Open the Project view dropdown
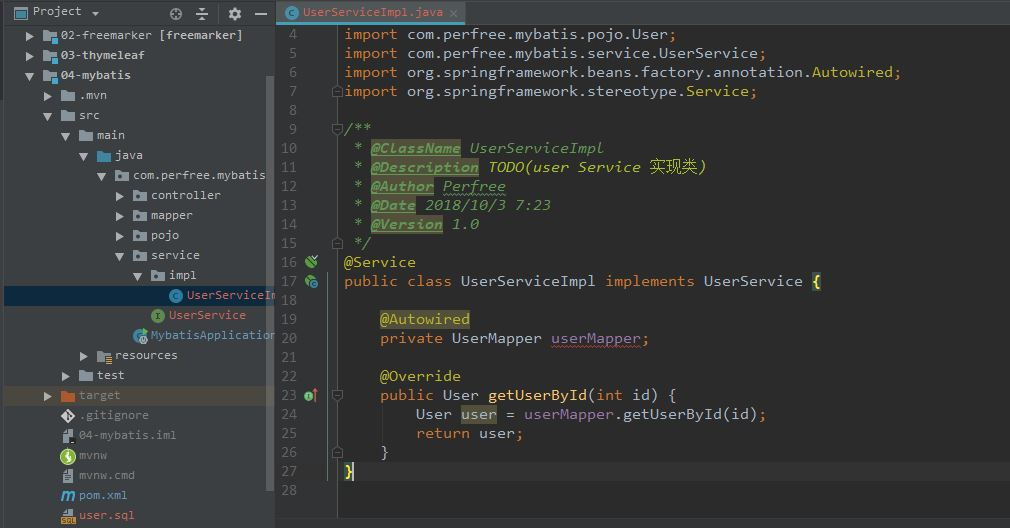 (95, 14)
